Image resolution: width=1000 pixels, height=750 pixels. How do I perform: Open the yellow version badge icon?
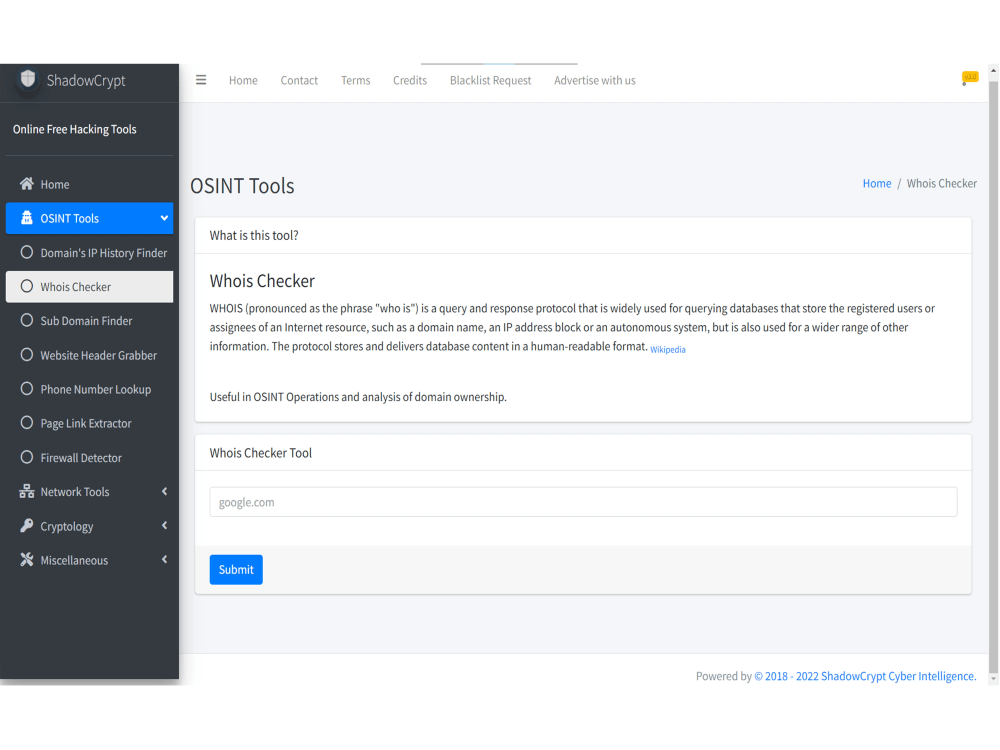coord(969,78)
